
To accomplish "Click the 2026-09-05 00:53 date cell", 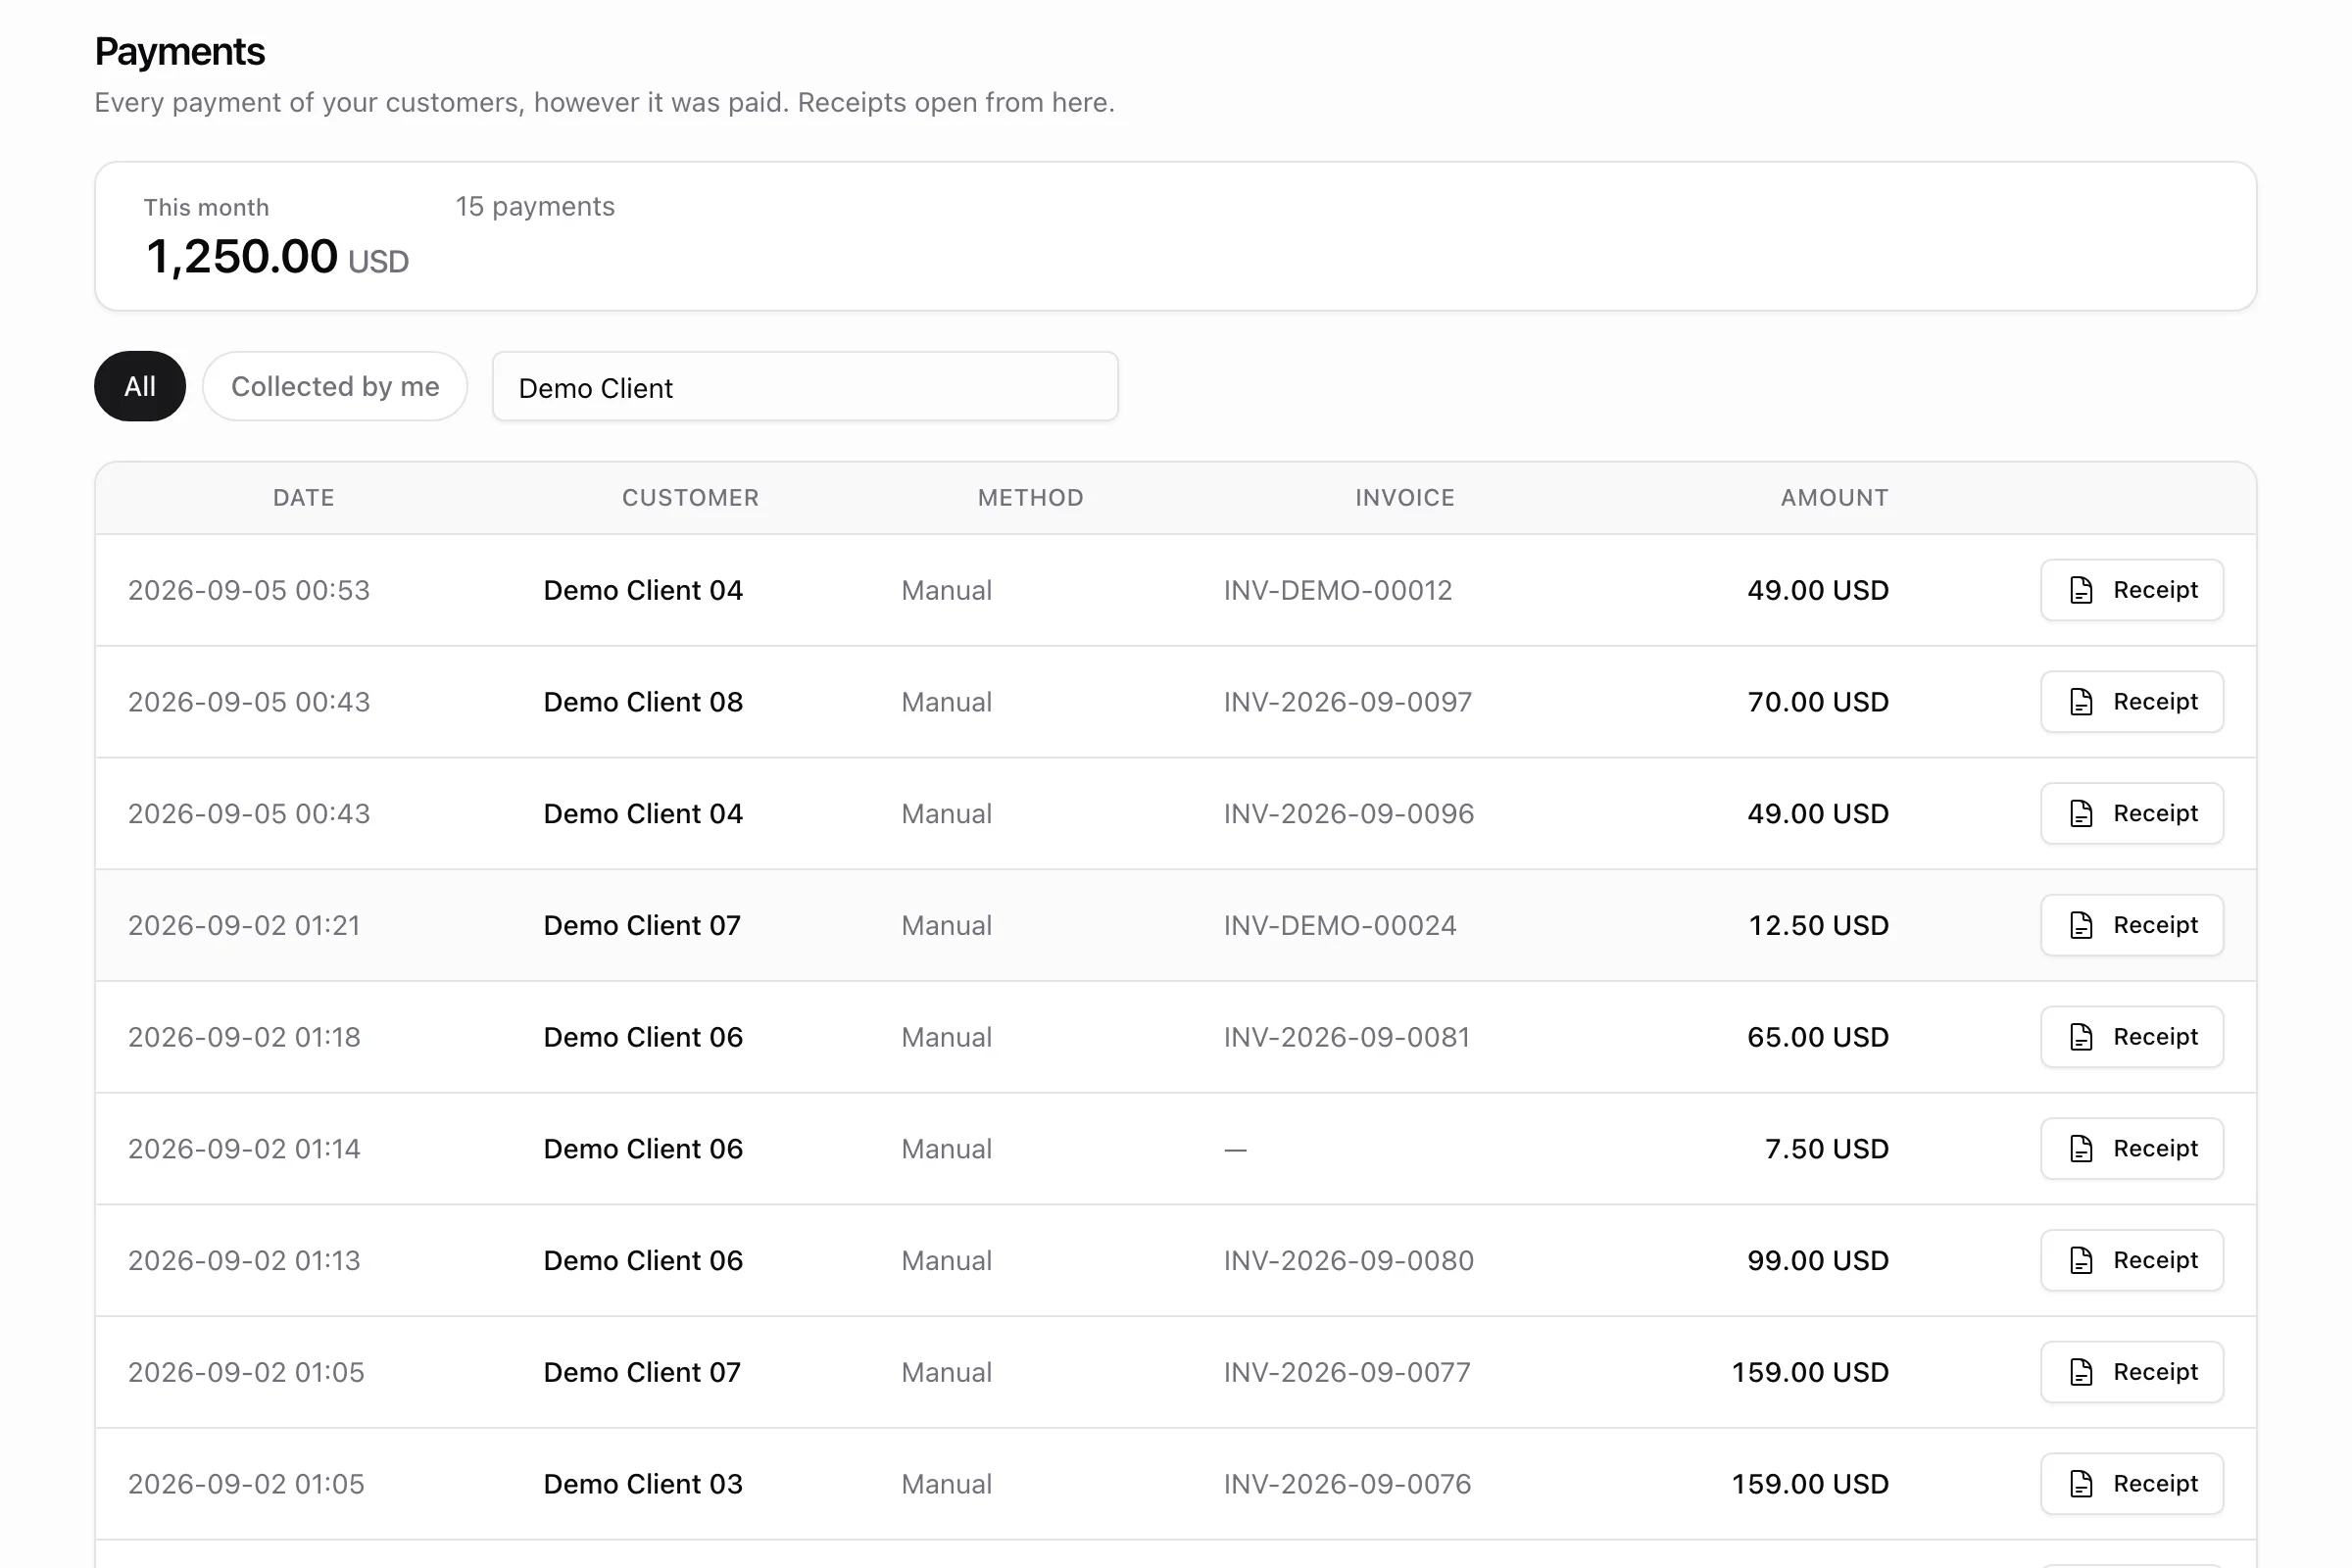I will coord(249,590).
